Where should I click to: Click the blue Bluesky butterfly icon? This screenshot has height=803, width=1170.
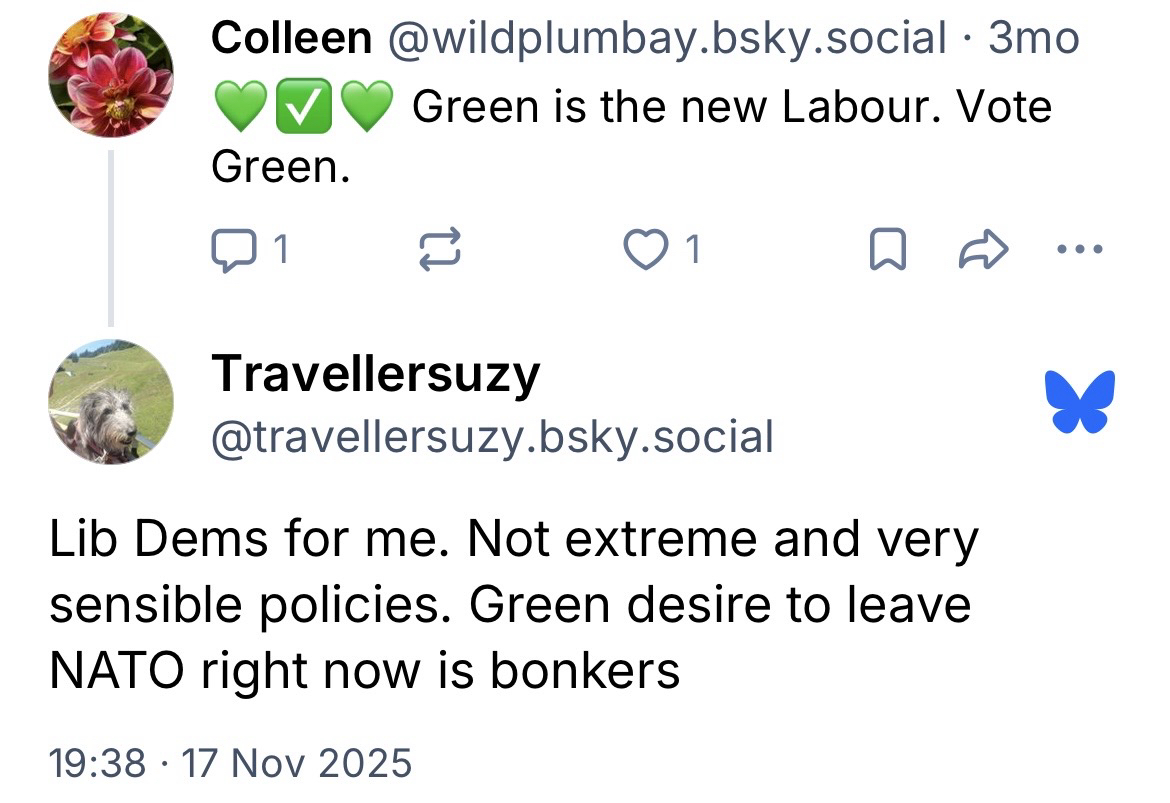click(1080, 402)
